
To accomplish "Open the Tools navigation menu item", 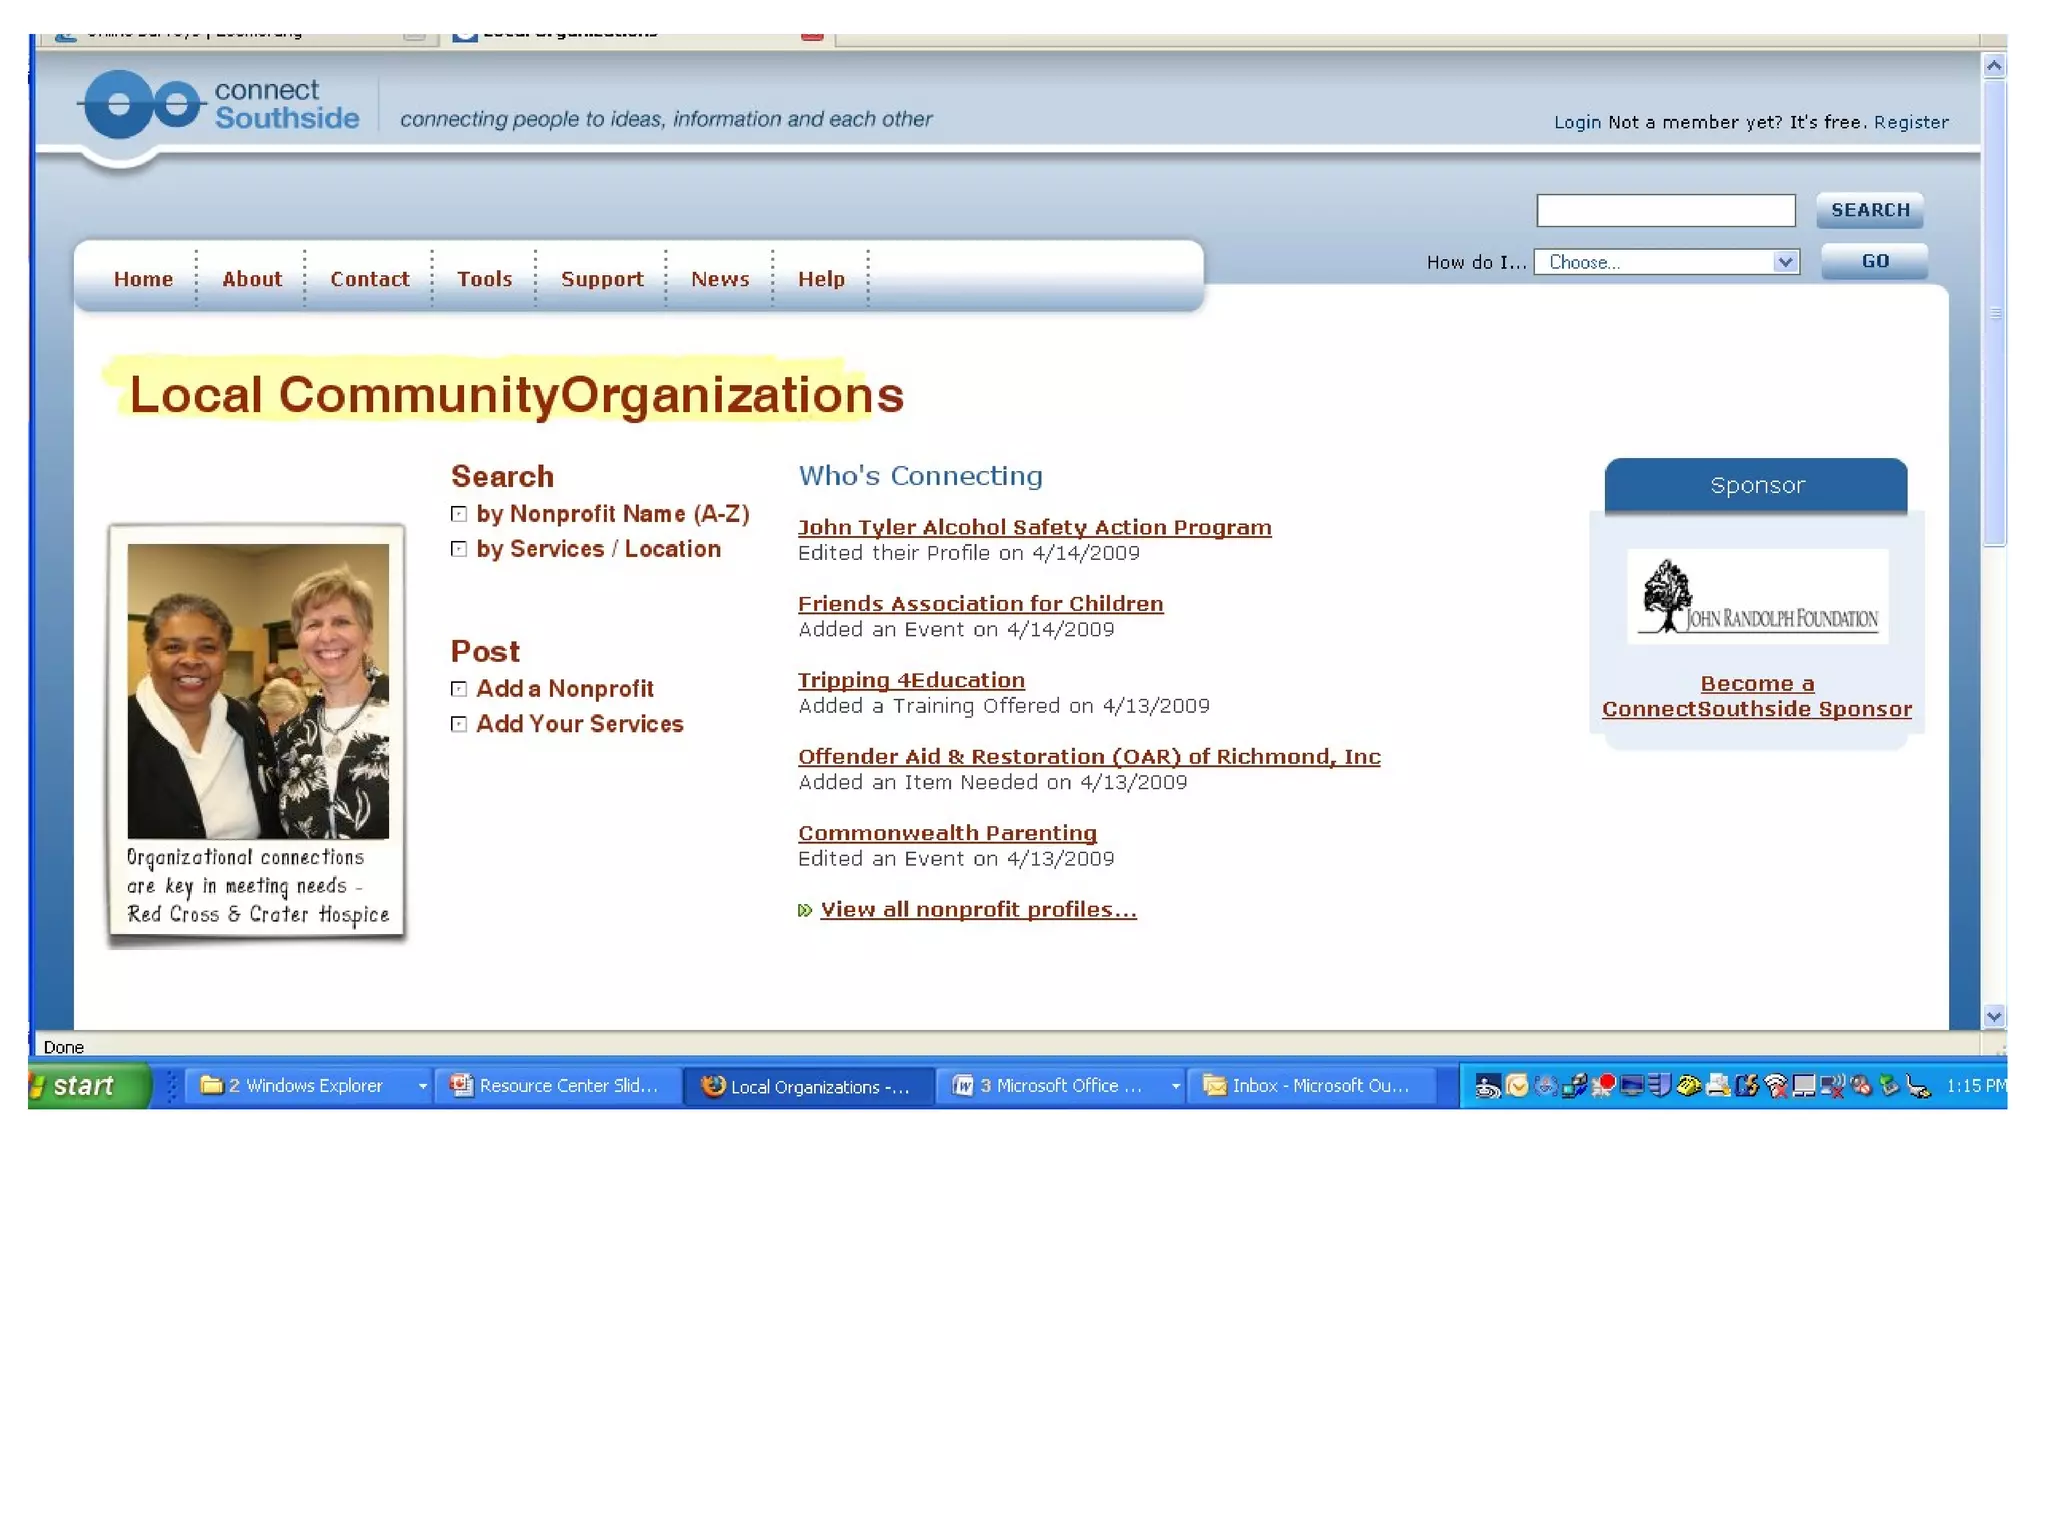I will point(484,279).
